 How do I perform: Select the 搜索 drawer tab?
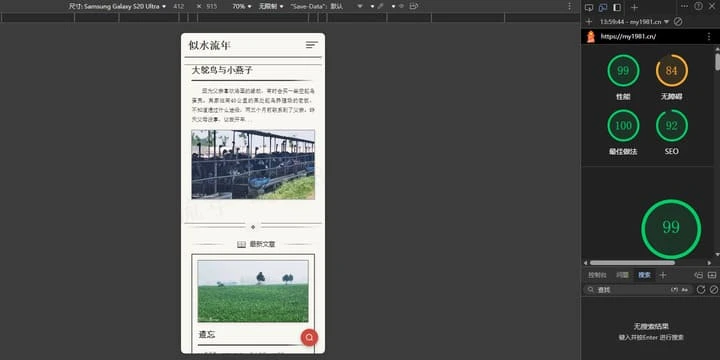click(x=644, y=275)
